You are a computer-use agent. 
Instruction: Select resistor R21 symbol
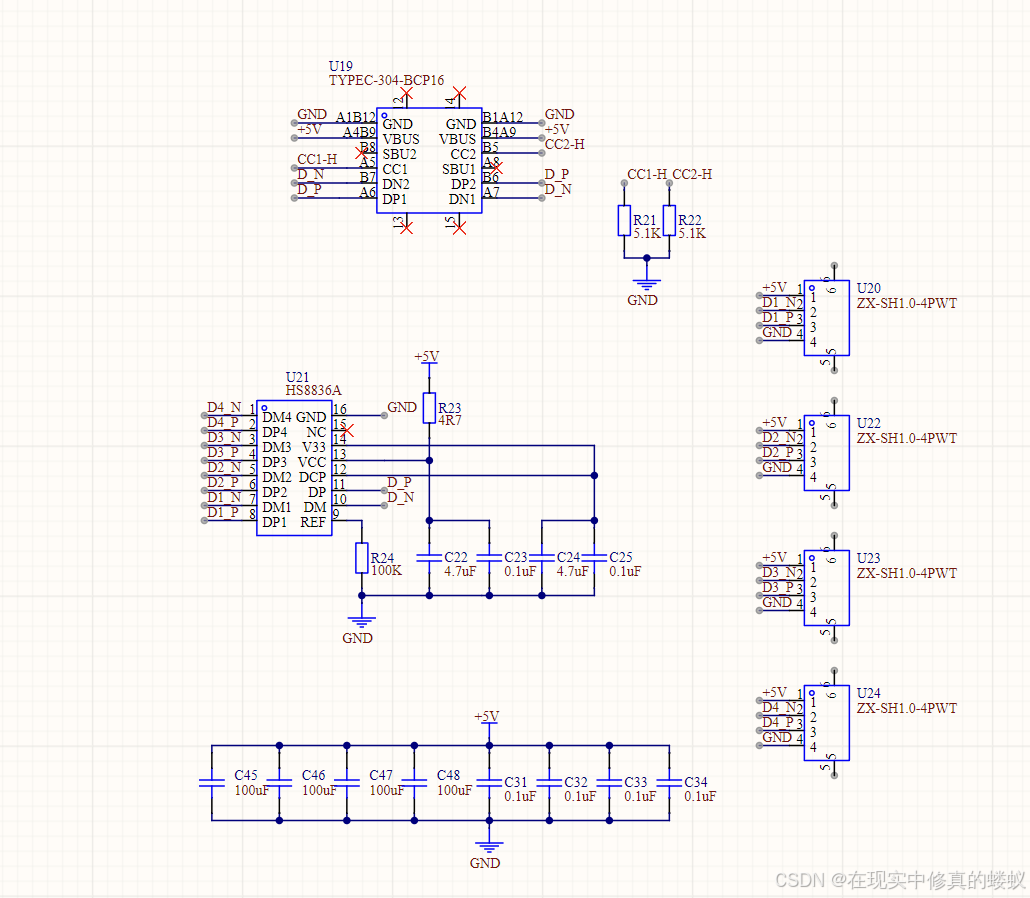[x=624, y=220]
